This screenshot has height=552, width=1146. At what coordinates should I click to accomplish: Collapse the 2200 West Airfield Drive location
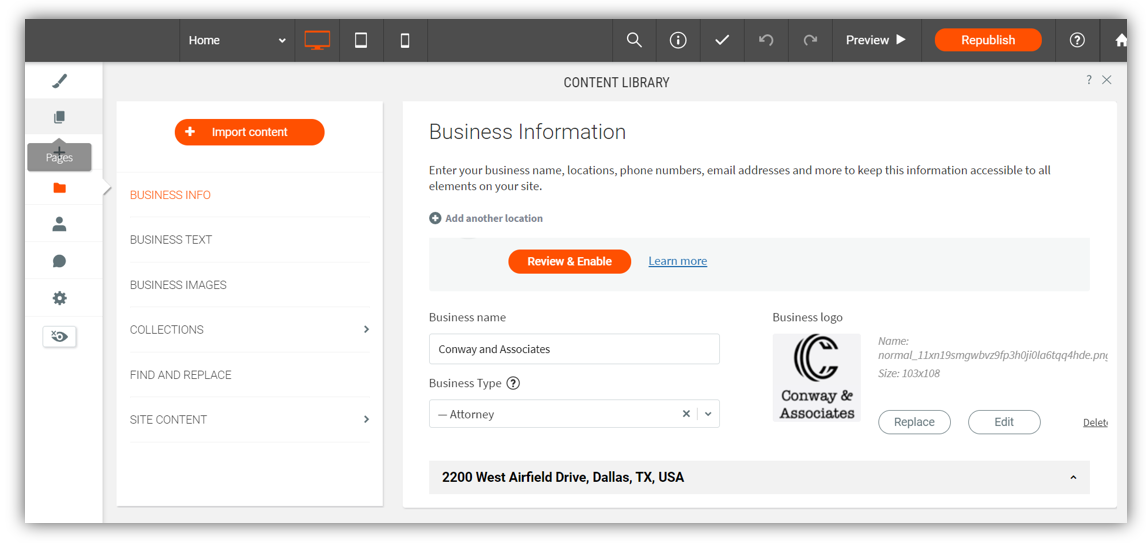1073,478
